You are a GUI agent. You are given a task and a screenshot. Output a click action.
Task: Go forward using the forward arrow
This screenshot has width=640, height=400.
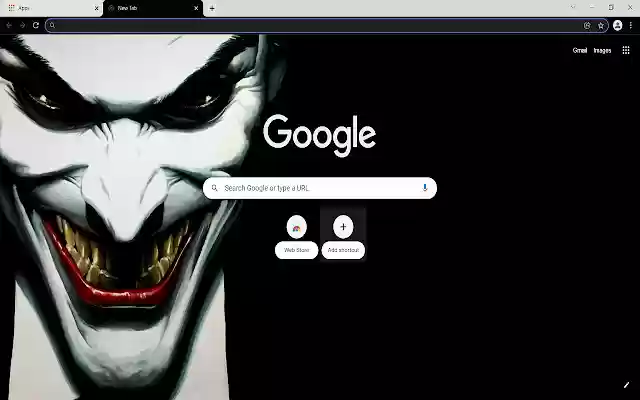coord(22,25)
